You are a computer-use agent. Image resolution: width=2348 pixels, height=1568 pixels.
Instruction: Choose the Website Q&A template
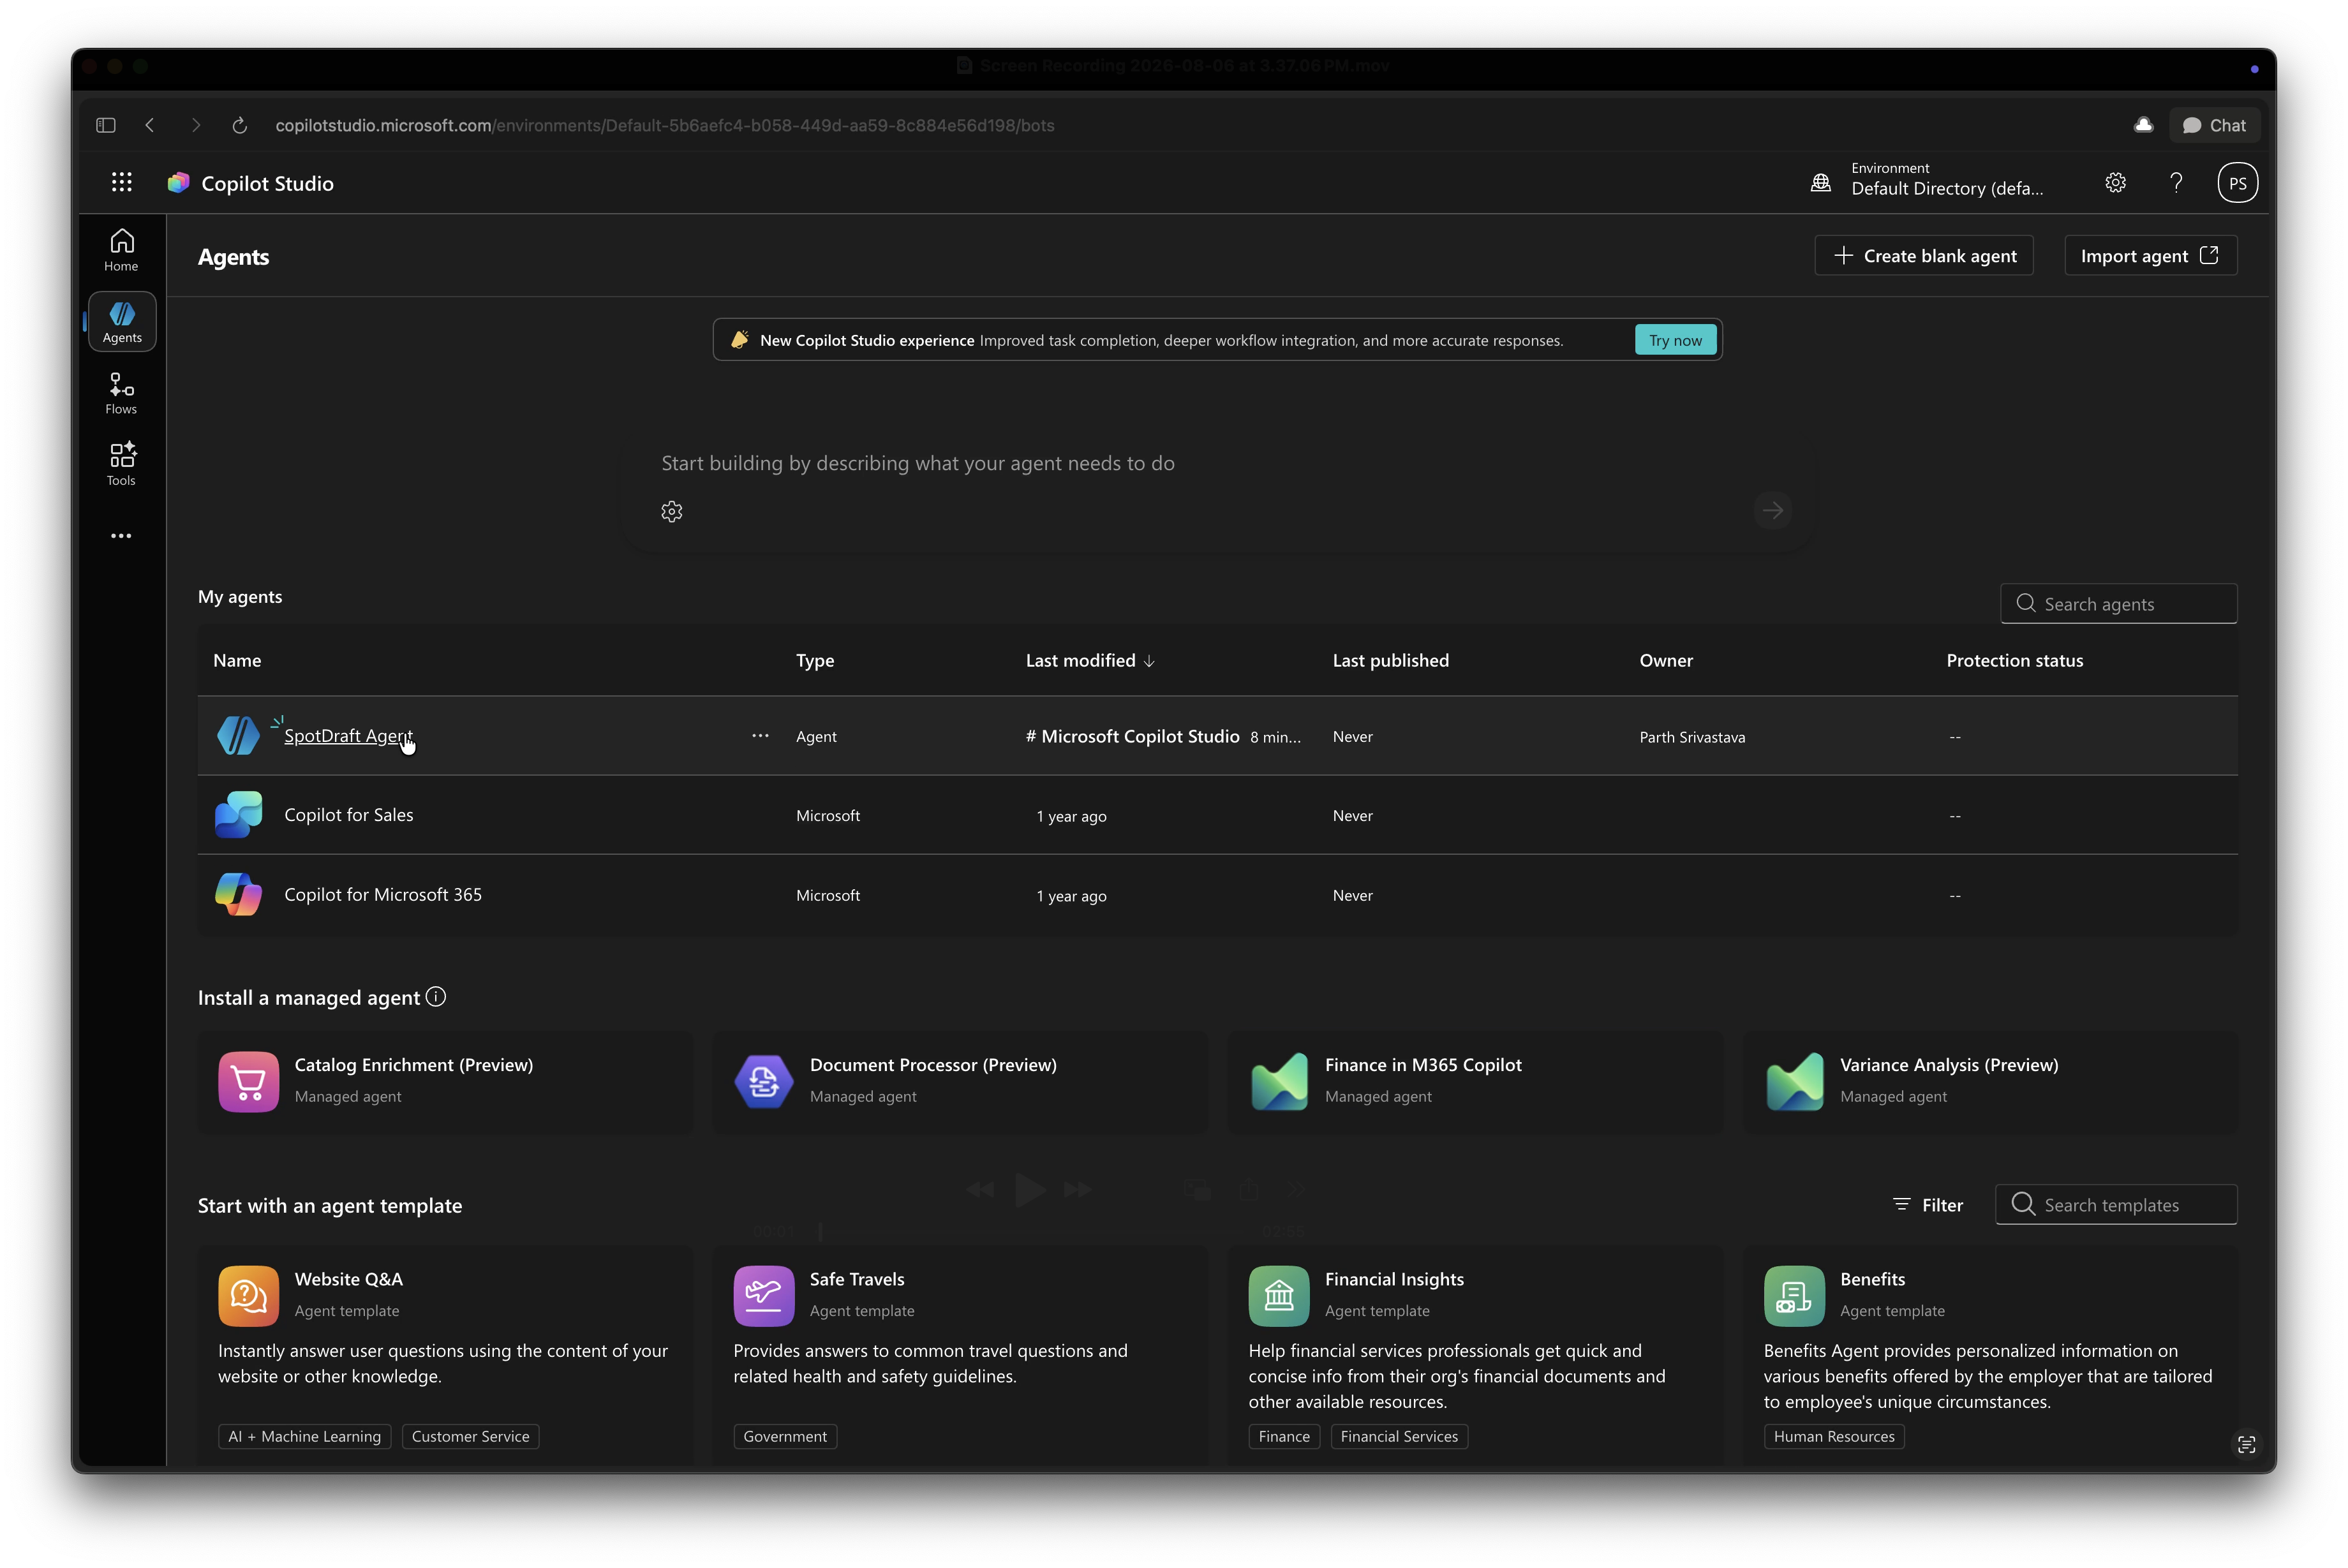445,1355
